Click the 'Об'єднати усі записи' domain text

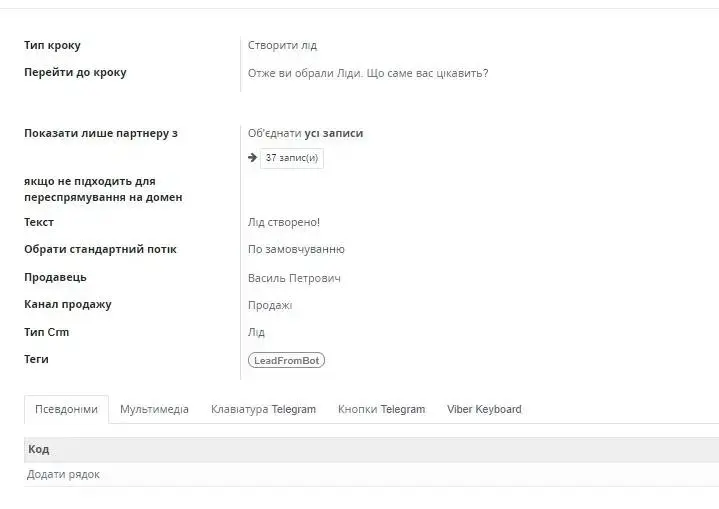[x=305, y=133]
